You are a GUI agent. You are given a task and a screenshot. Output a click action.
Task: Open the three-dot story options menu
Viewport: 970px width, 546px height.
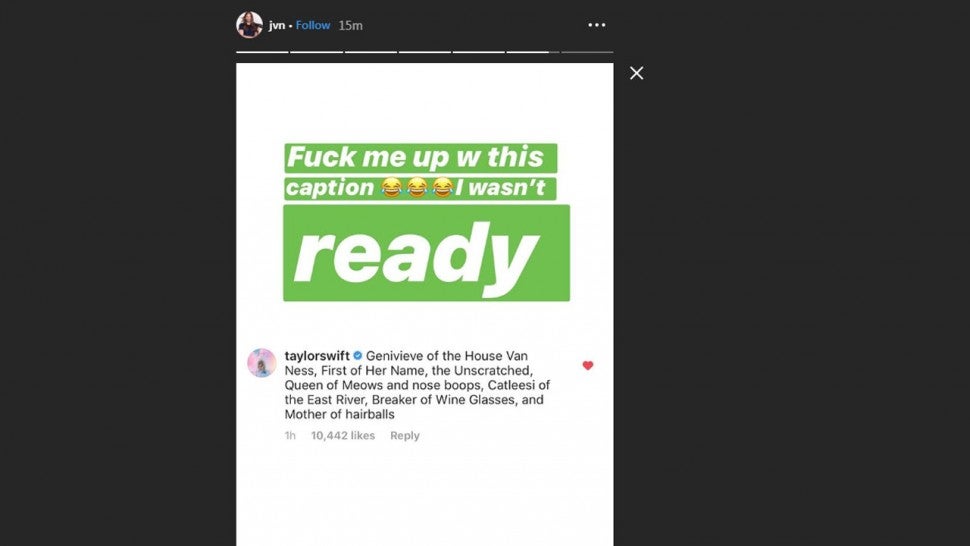[596, 25]
